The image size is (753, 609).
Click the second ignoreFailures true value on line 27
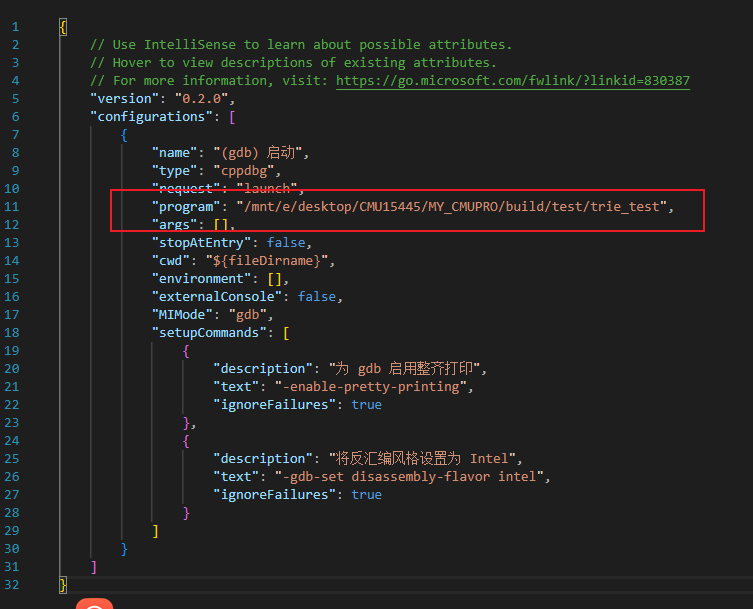click(366, 495)
